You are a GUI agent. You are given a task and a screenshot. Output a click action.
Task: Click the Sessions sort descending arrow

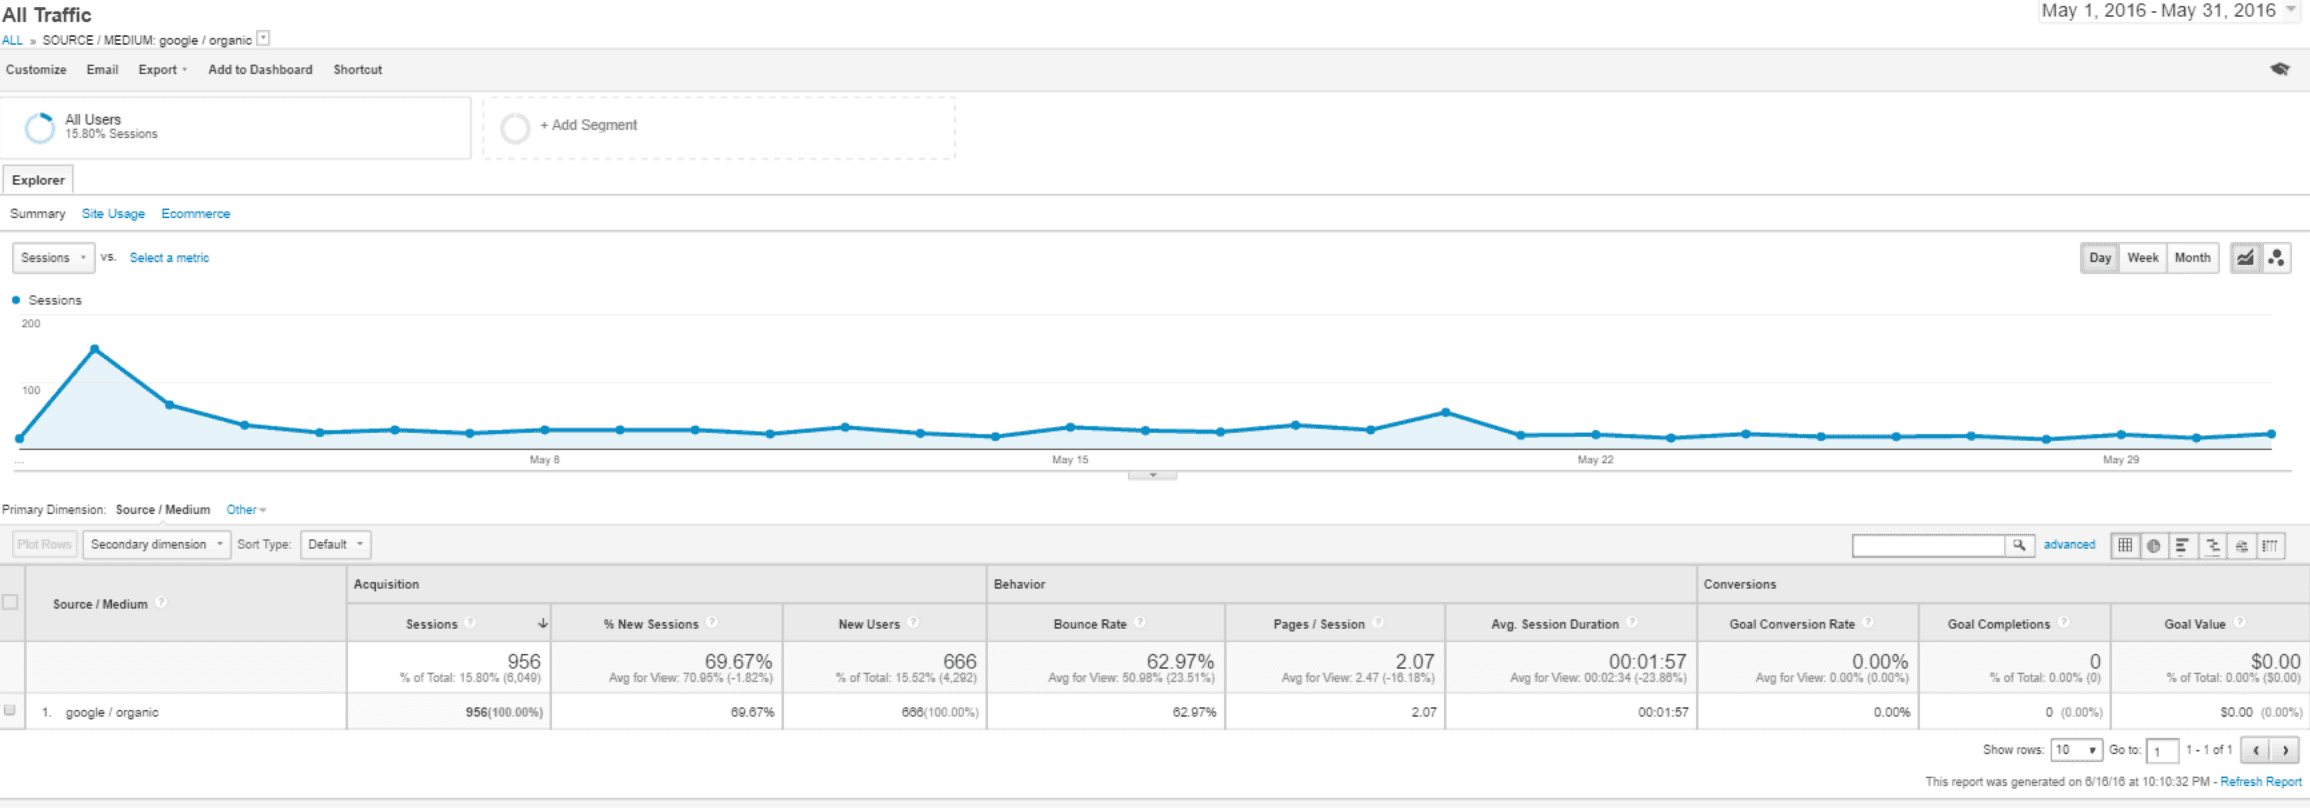point(543,623)
